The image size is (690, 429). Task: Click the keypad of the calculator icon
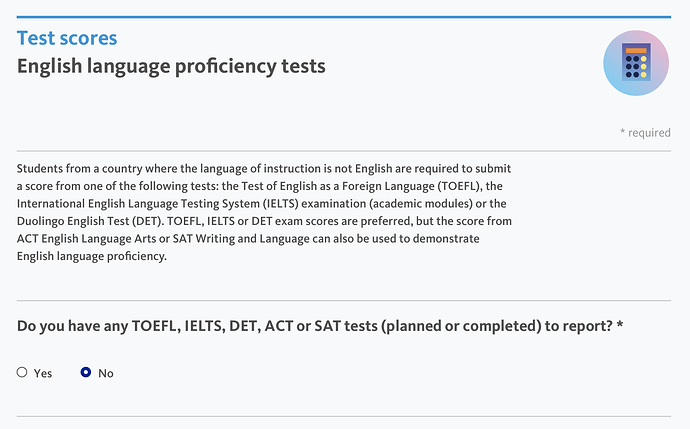(x=636, y=68)
